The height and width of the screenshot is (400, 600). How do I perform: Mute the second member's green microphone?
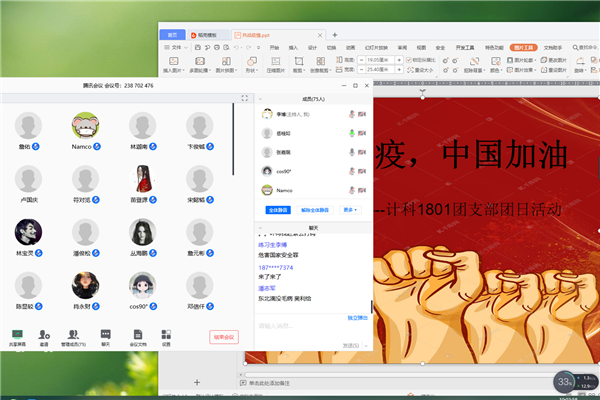click(x=352, y=133)
